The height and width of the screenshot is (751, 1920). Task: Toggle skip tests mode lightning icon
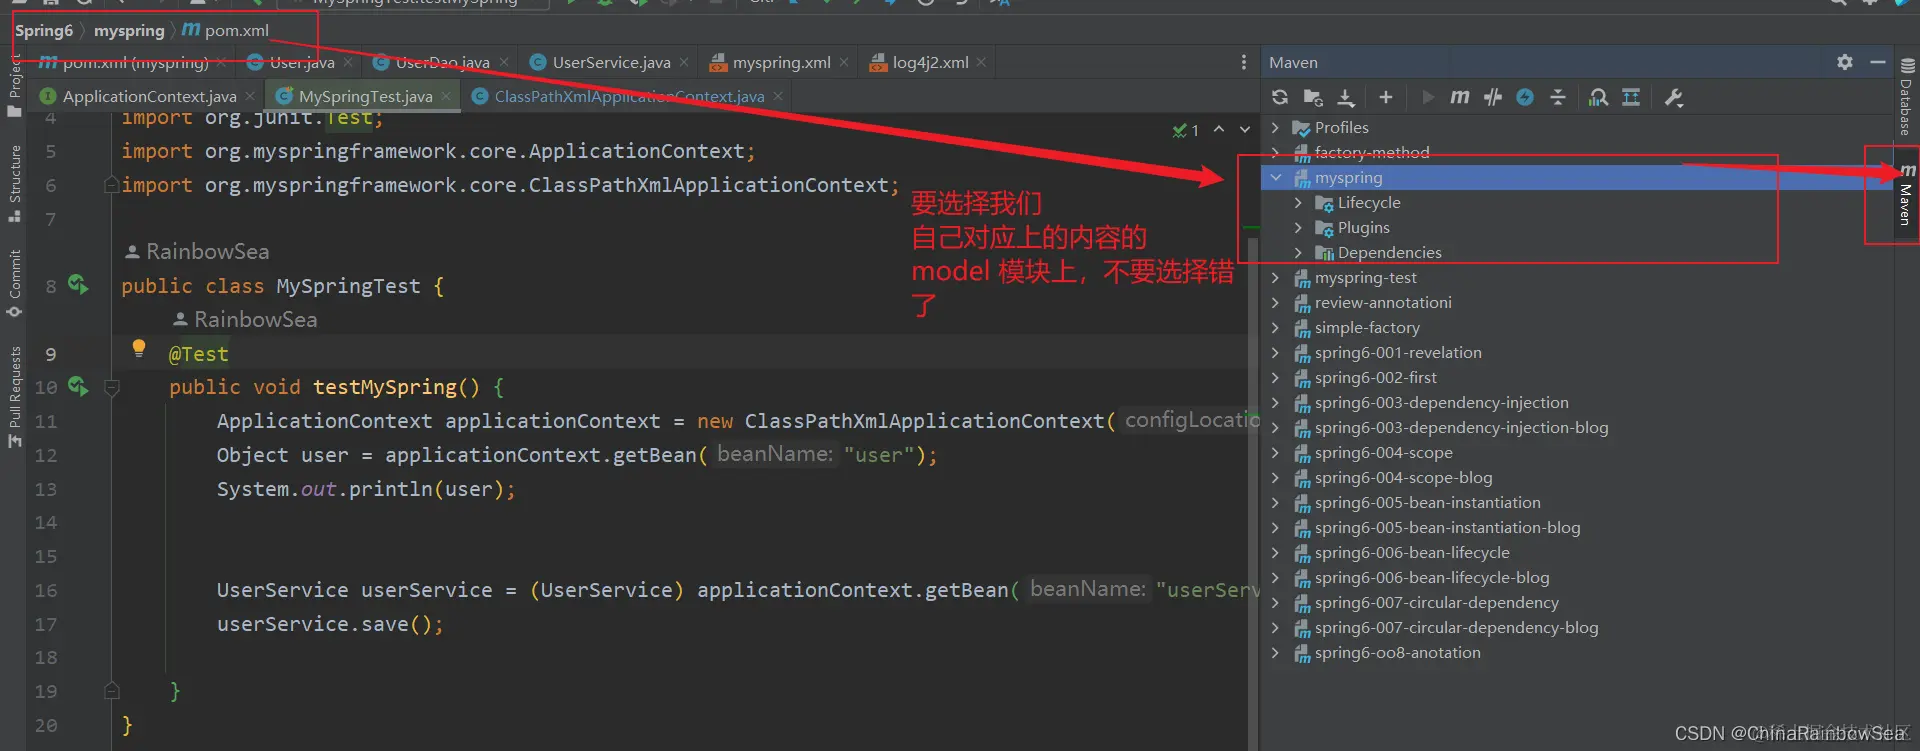(x=1525, y=97)
